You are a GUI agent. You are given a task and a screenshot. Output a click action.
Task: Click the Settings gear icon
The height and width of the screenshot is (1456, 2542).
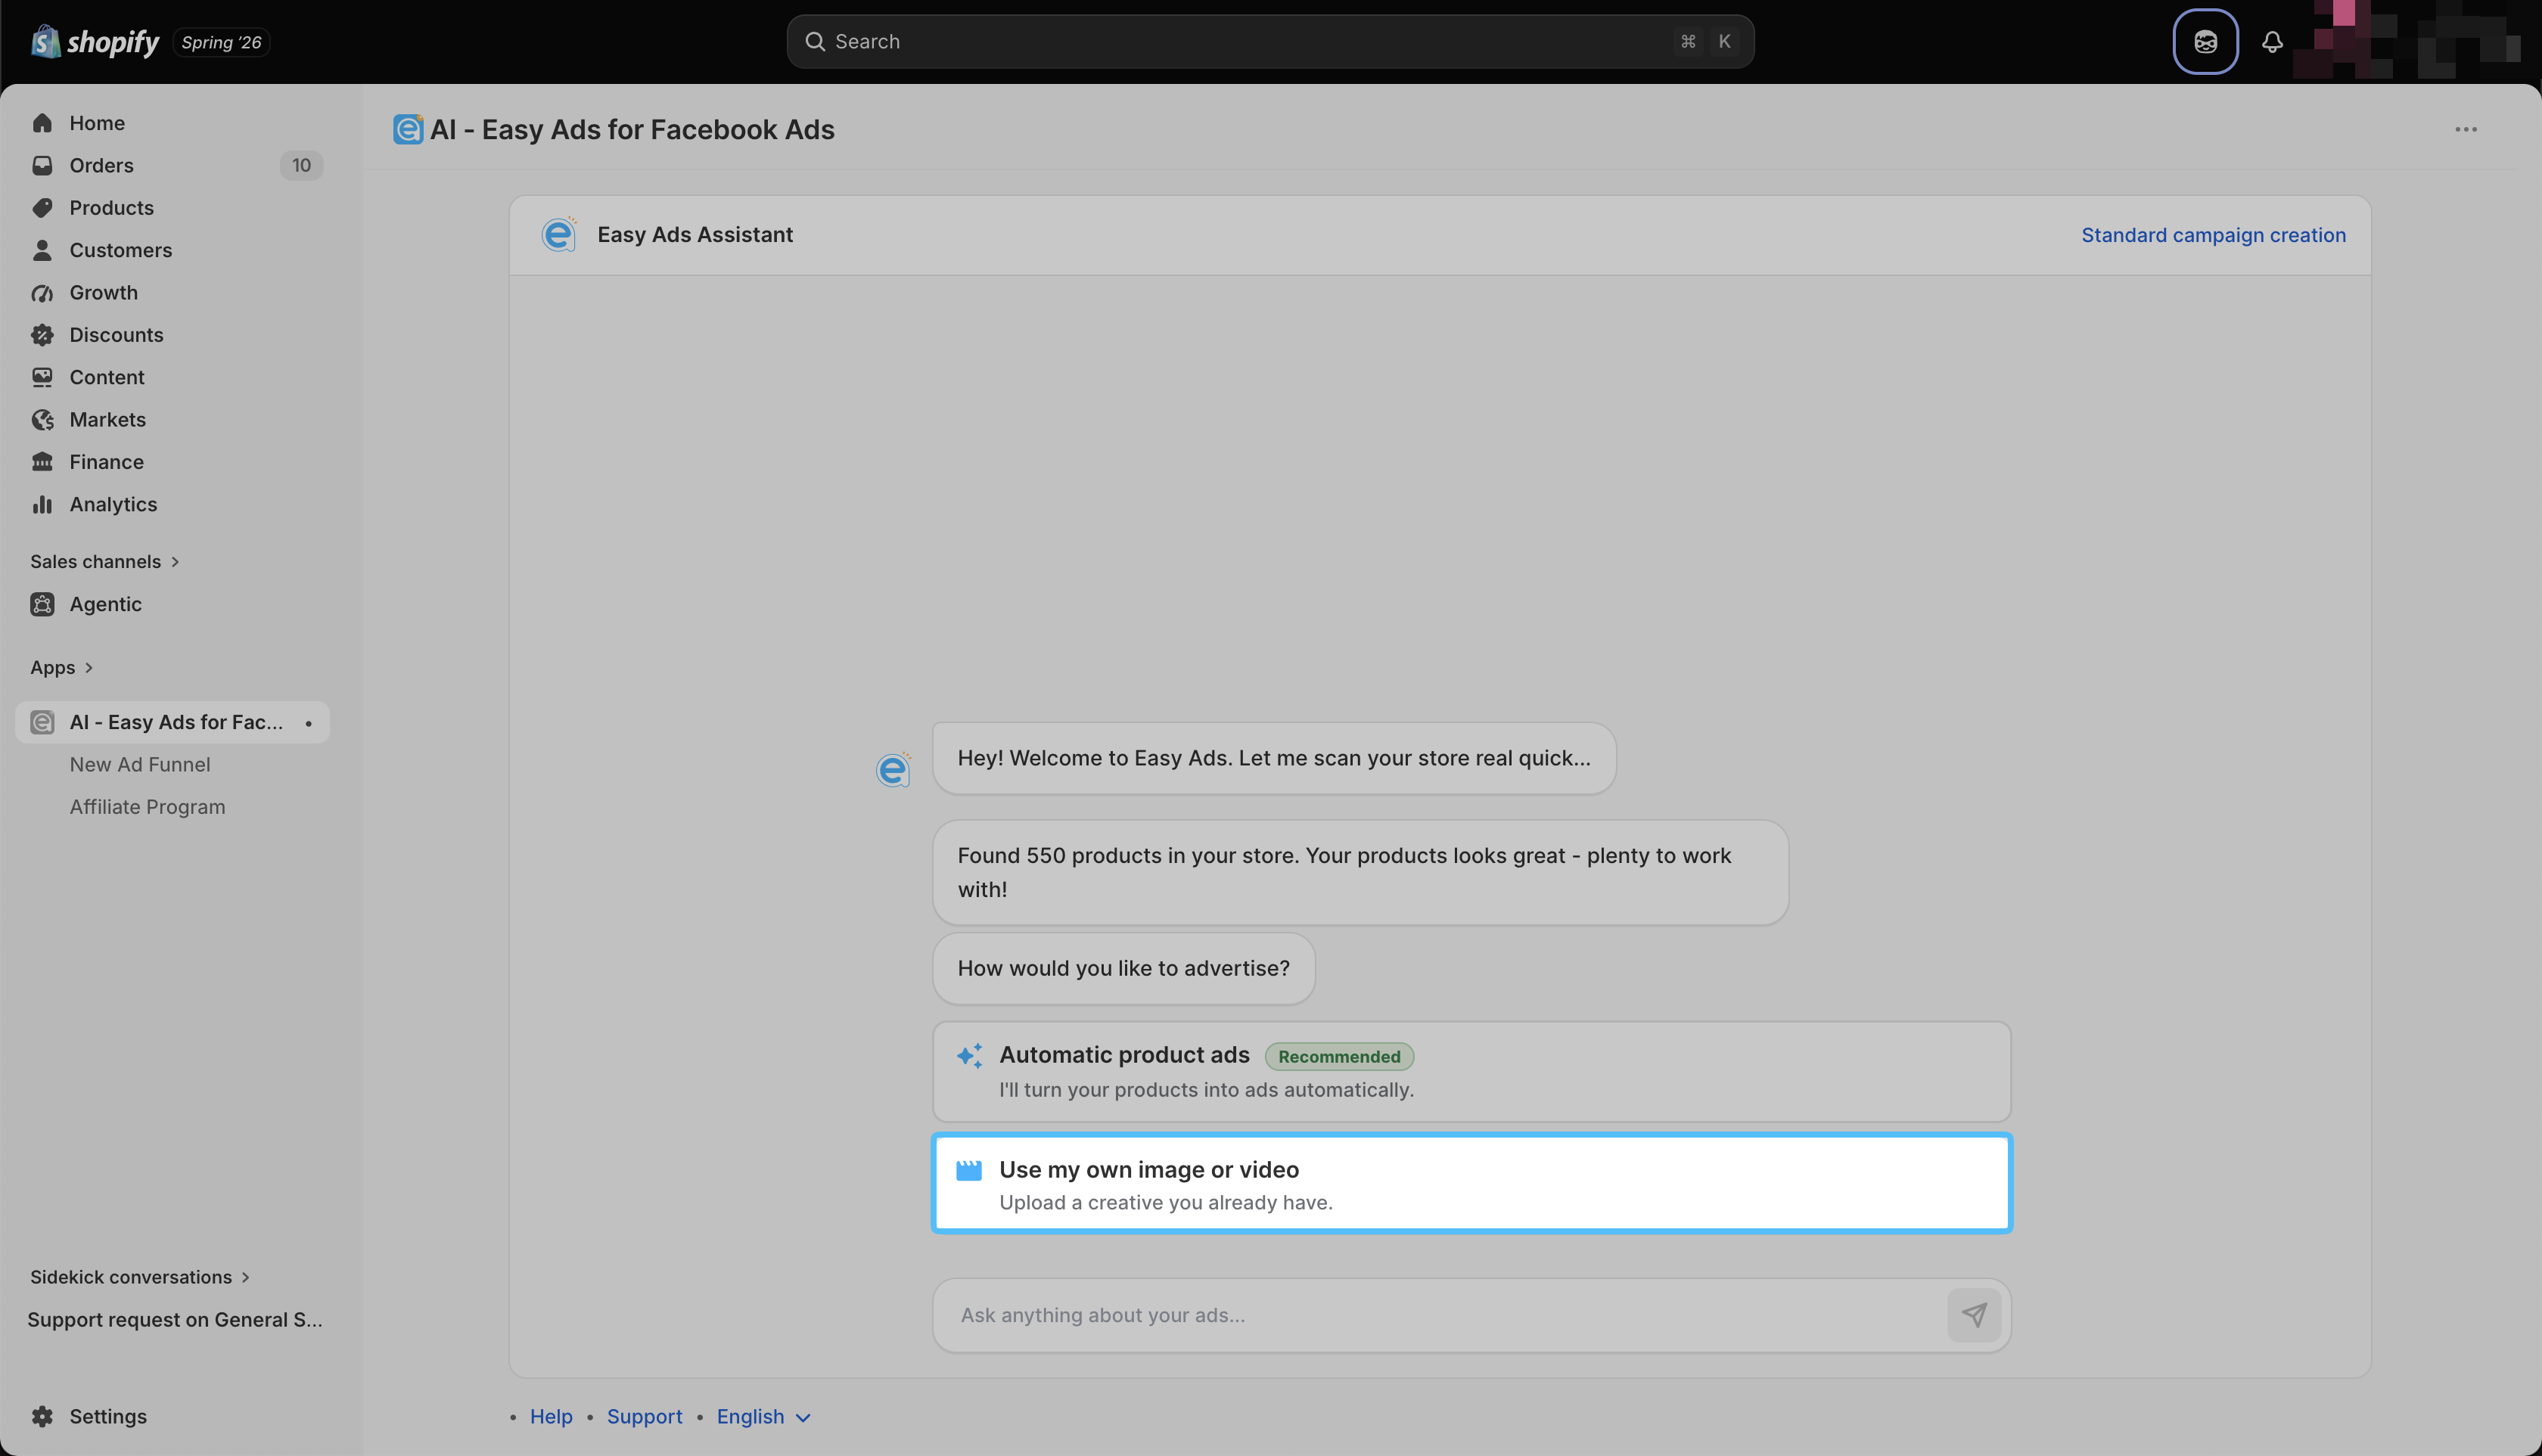click(x=42, y=1416)
